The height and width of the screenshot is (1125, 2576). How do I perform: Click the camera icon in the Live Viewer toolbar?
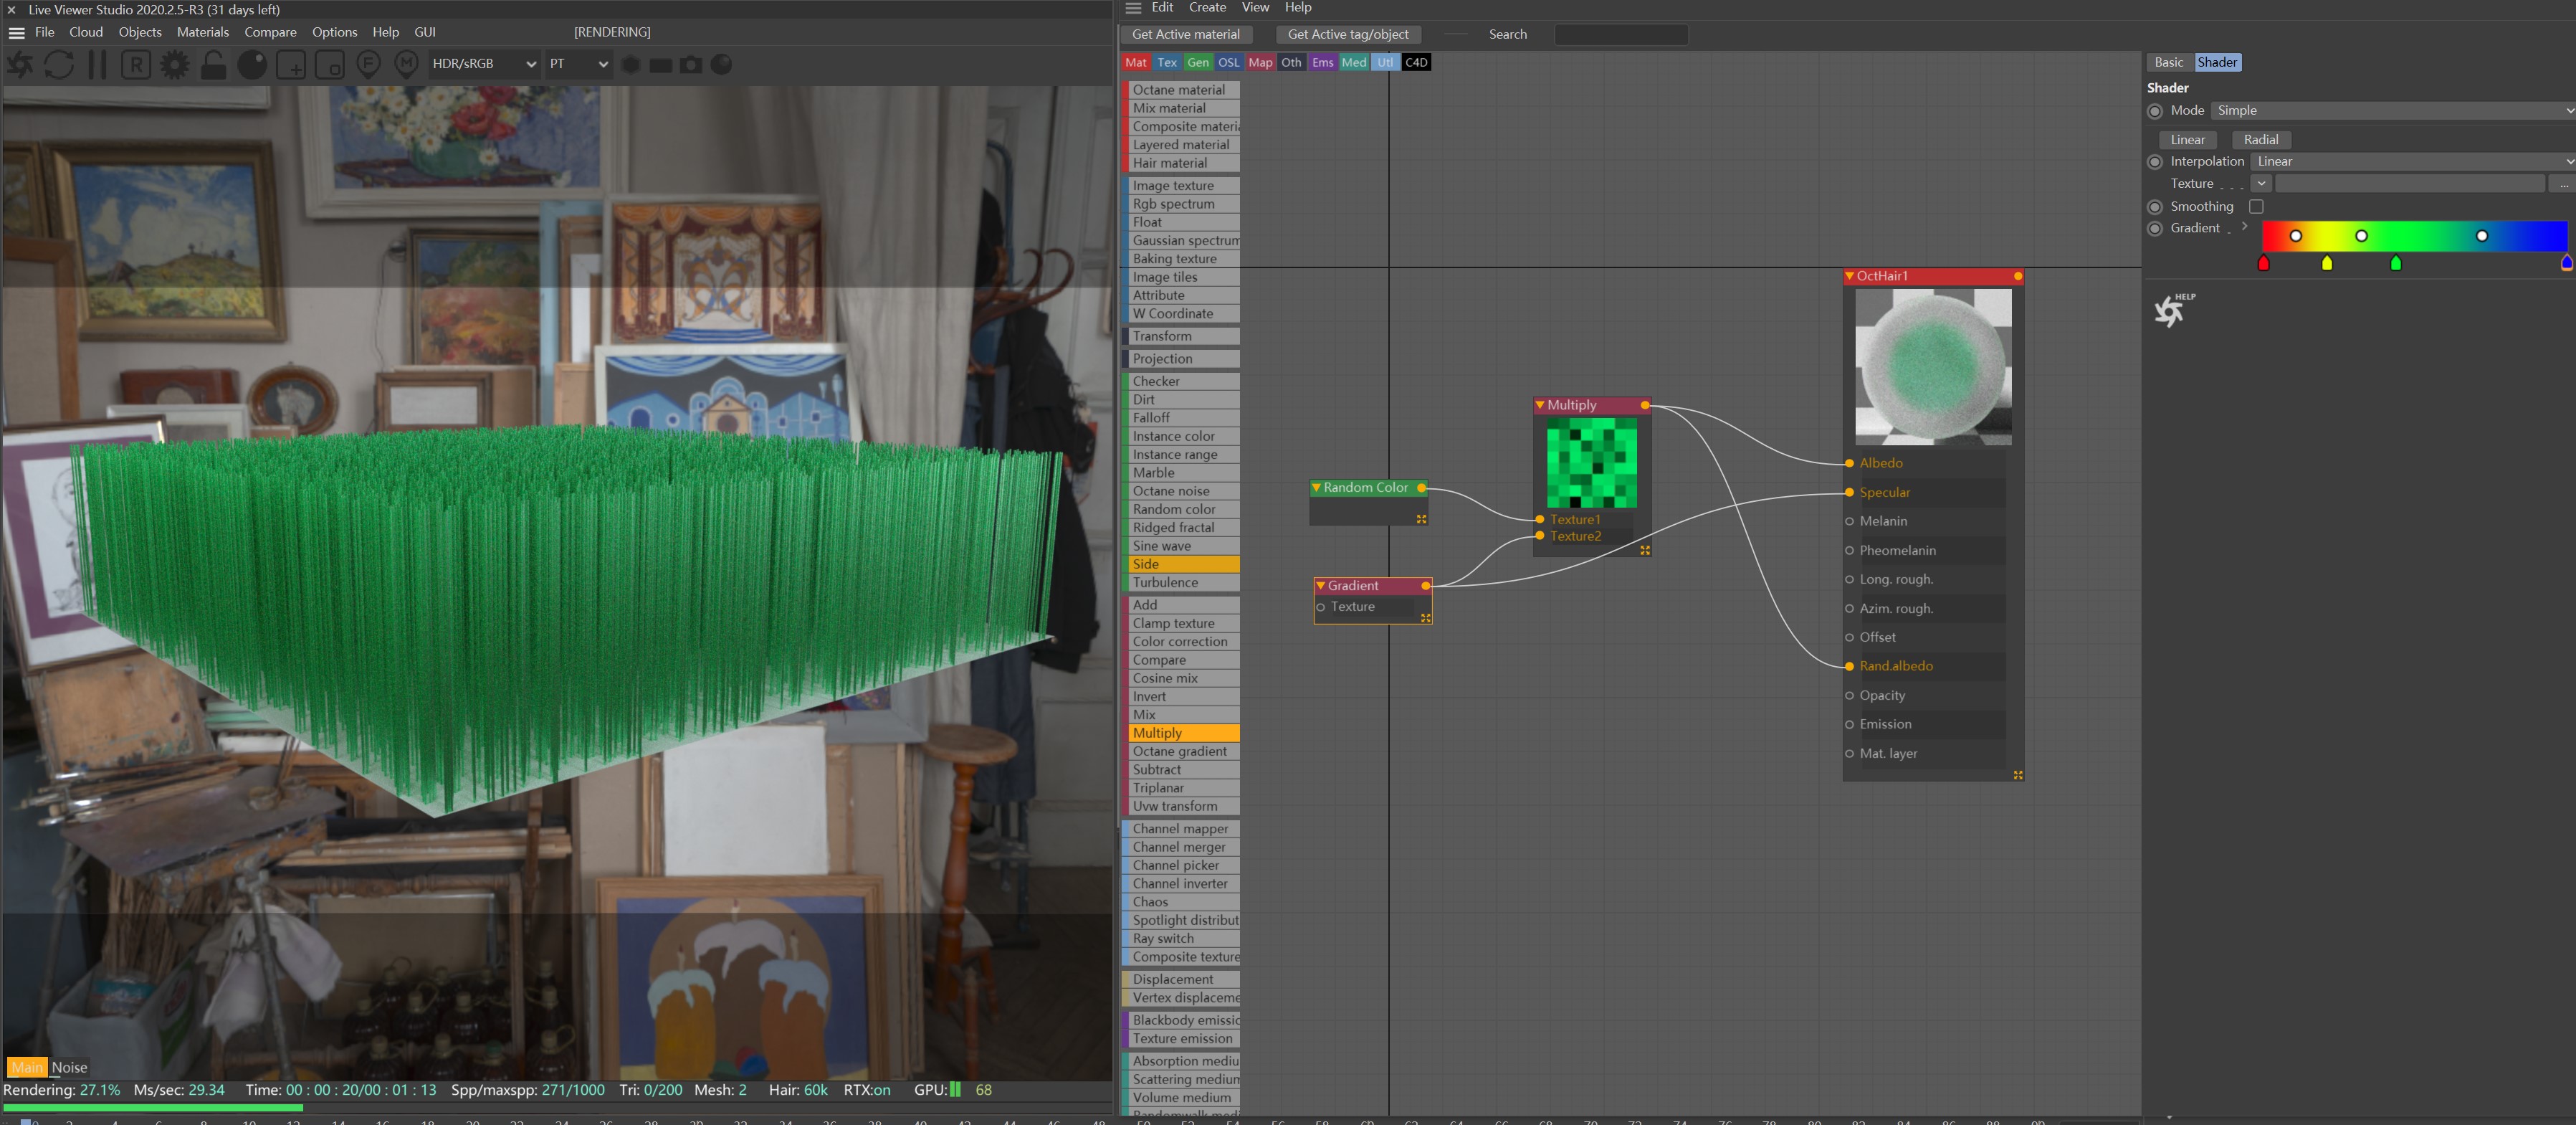click(690, 65)
